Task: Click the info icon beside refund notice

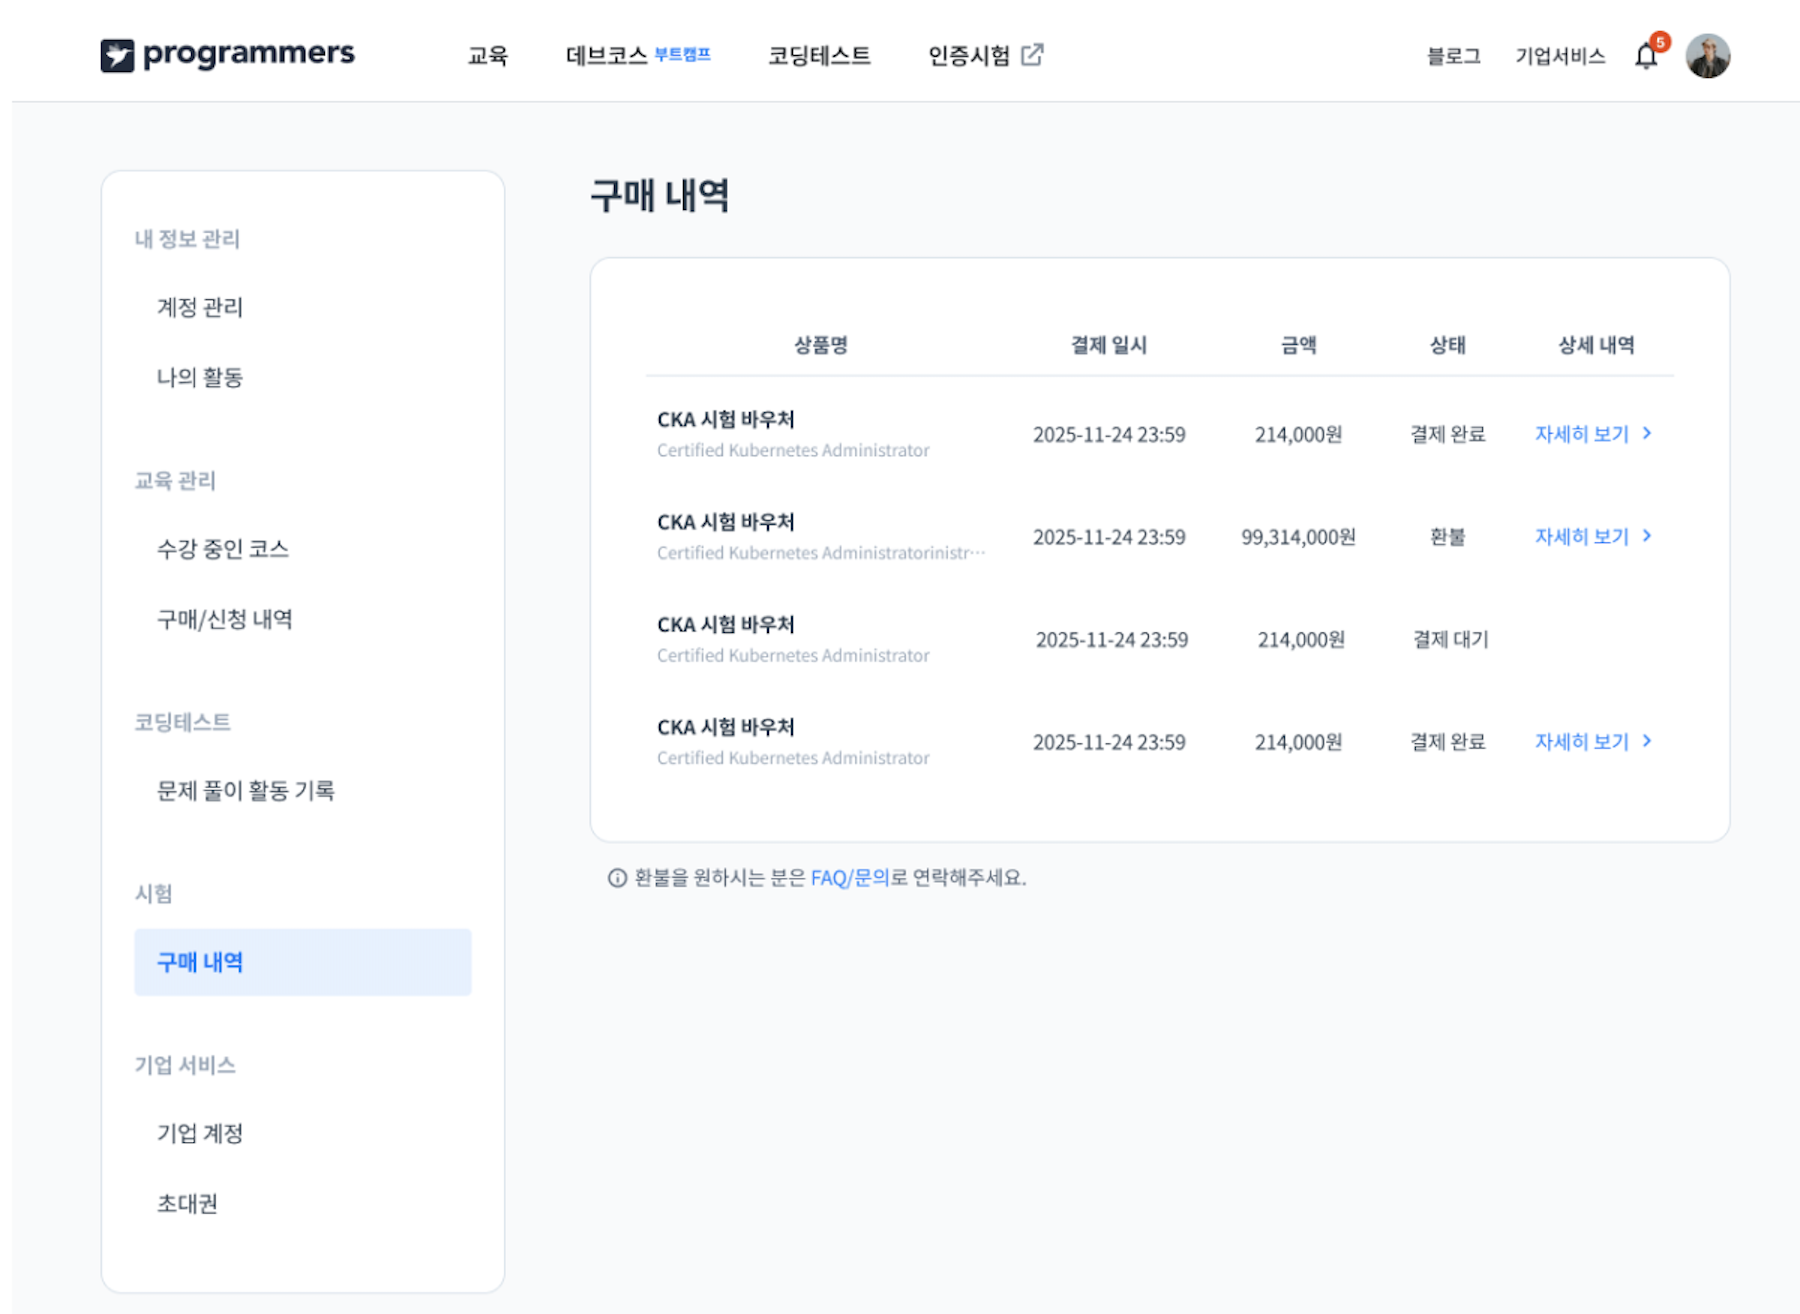Action: coord(617,878)
